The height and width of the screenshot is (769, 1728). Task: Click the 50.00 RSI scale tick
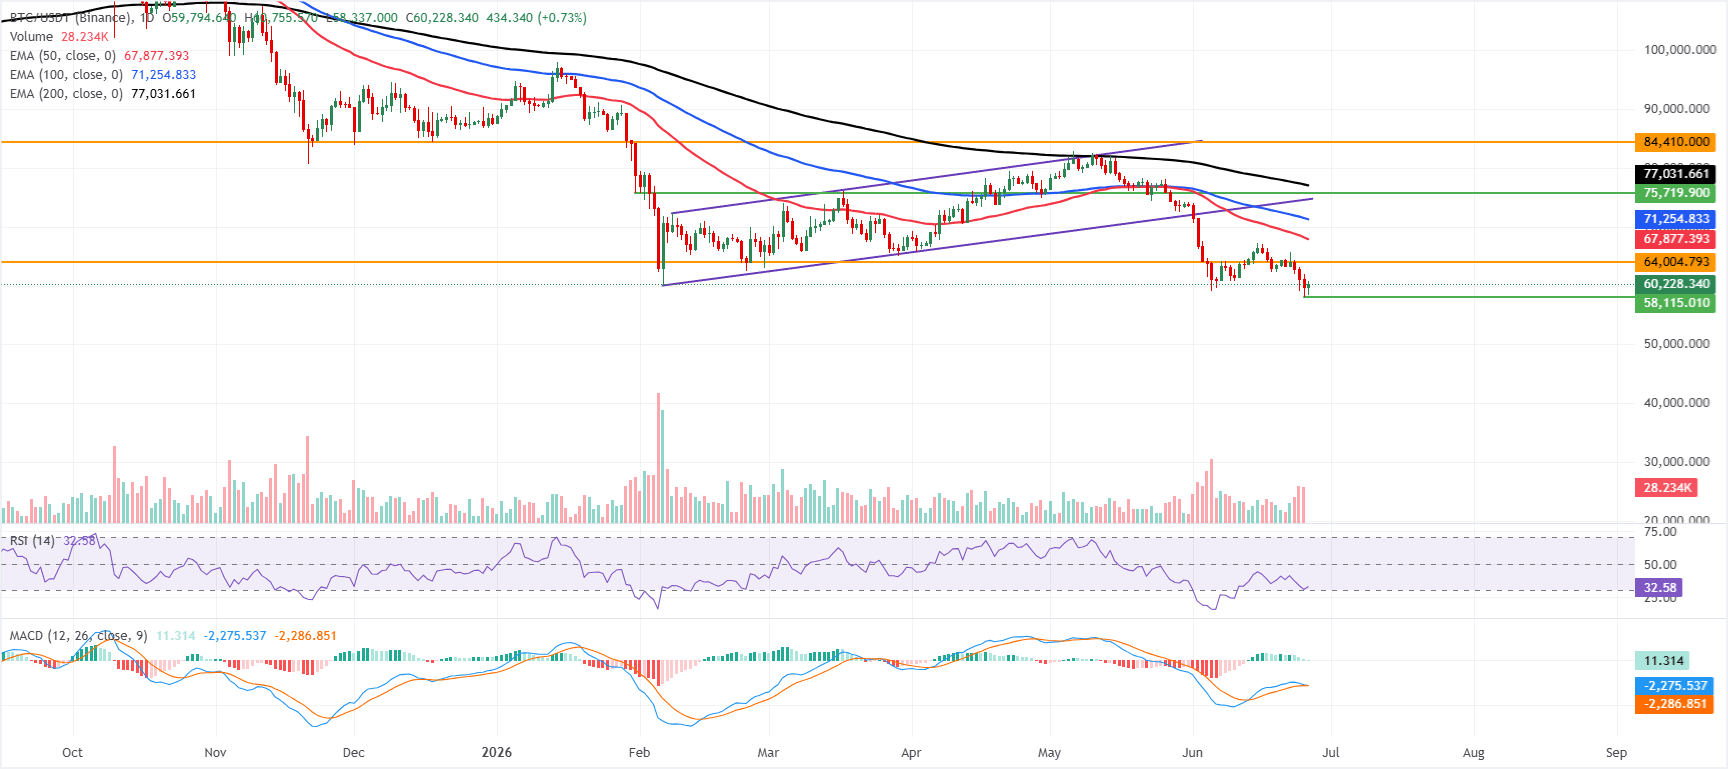[x=1660, y=565]
